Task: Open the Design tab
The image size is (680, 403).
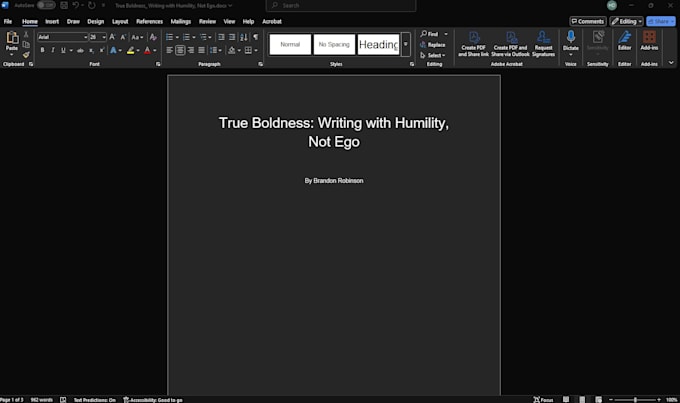Action: (x=95, y=21)
